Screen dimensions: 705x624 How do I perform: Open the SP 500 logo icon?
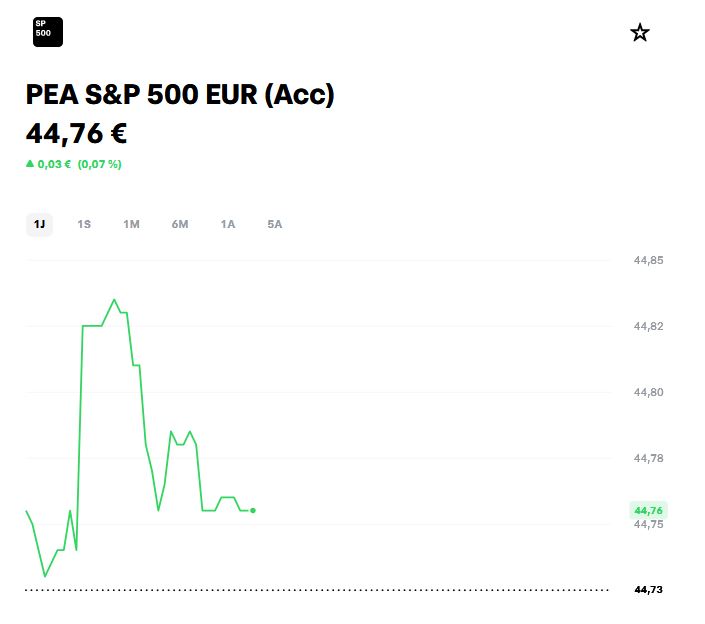click(48, 32)
